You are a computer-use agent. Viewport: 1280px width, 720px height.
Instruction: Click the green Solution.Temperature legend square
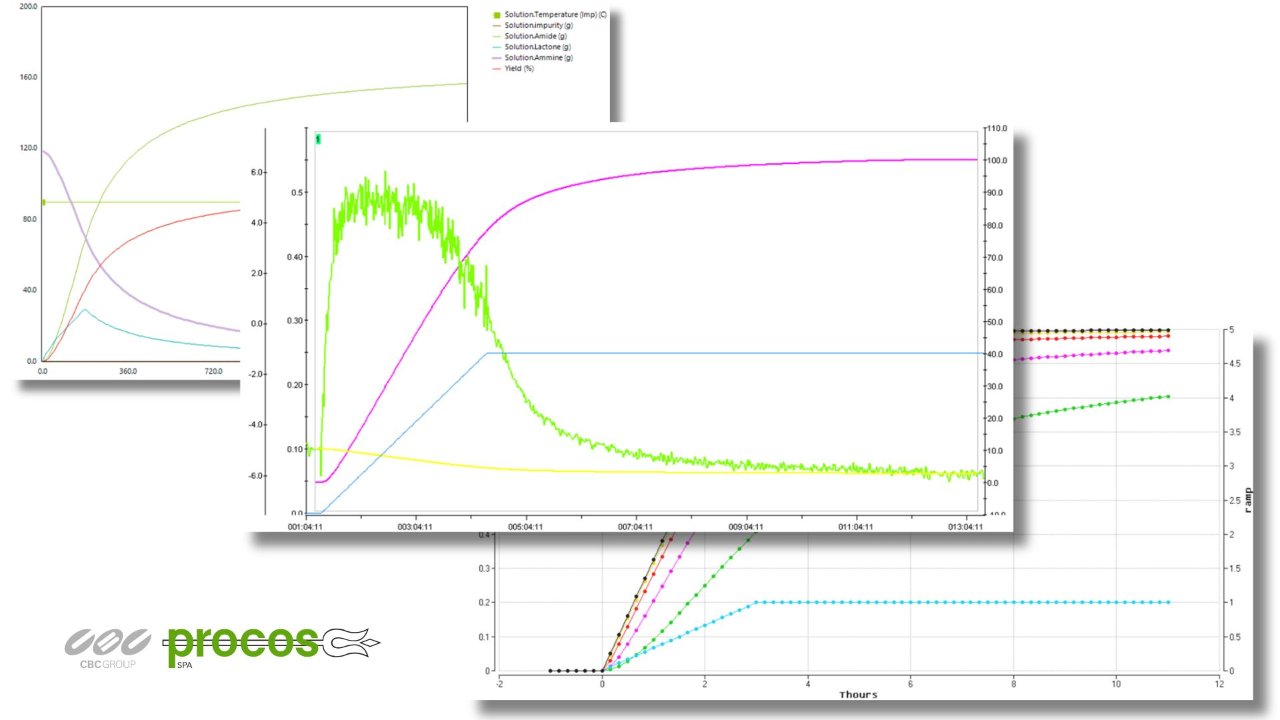[x=496, y=15]
